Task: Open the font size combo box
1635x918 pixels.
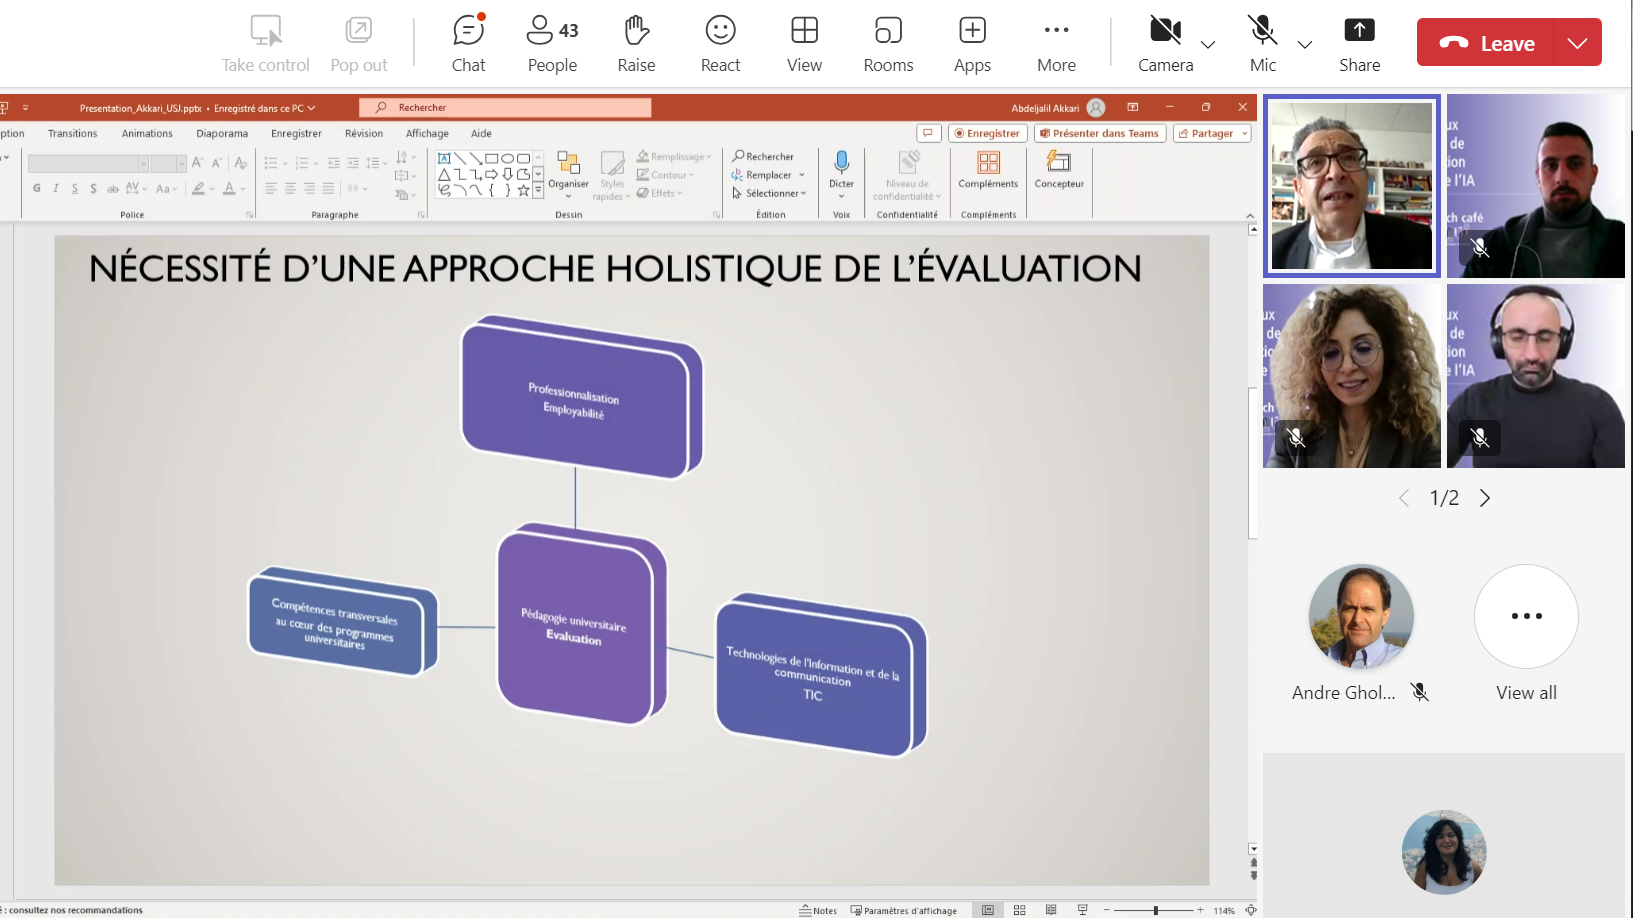Action: click(168, 163)
